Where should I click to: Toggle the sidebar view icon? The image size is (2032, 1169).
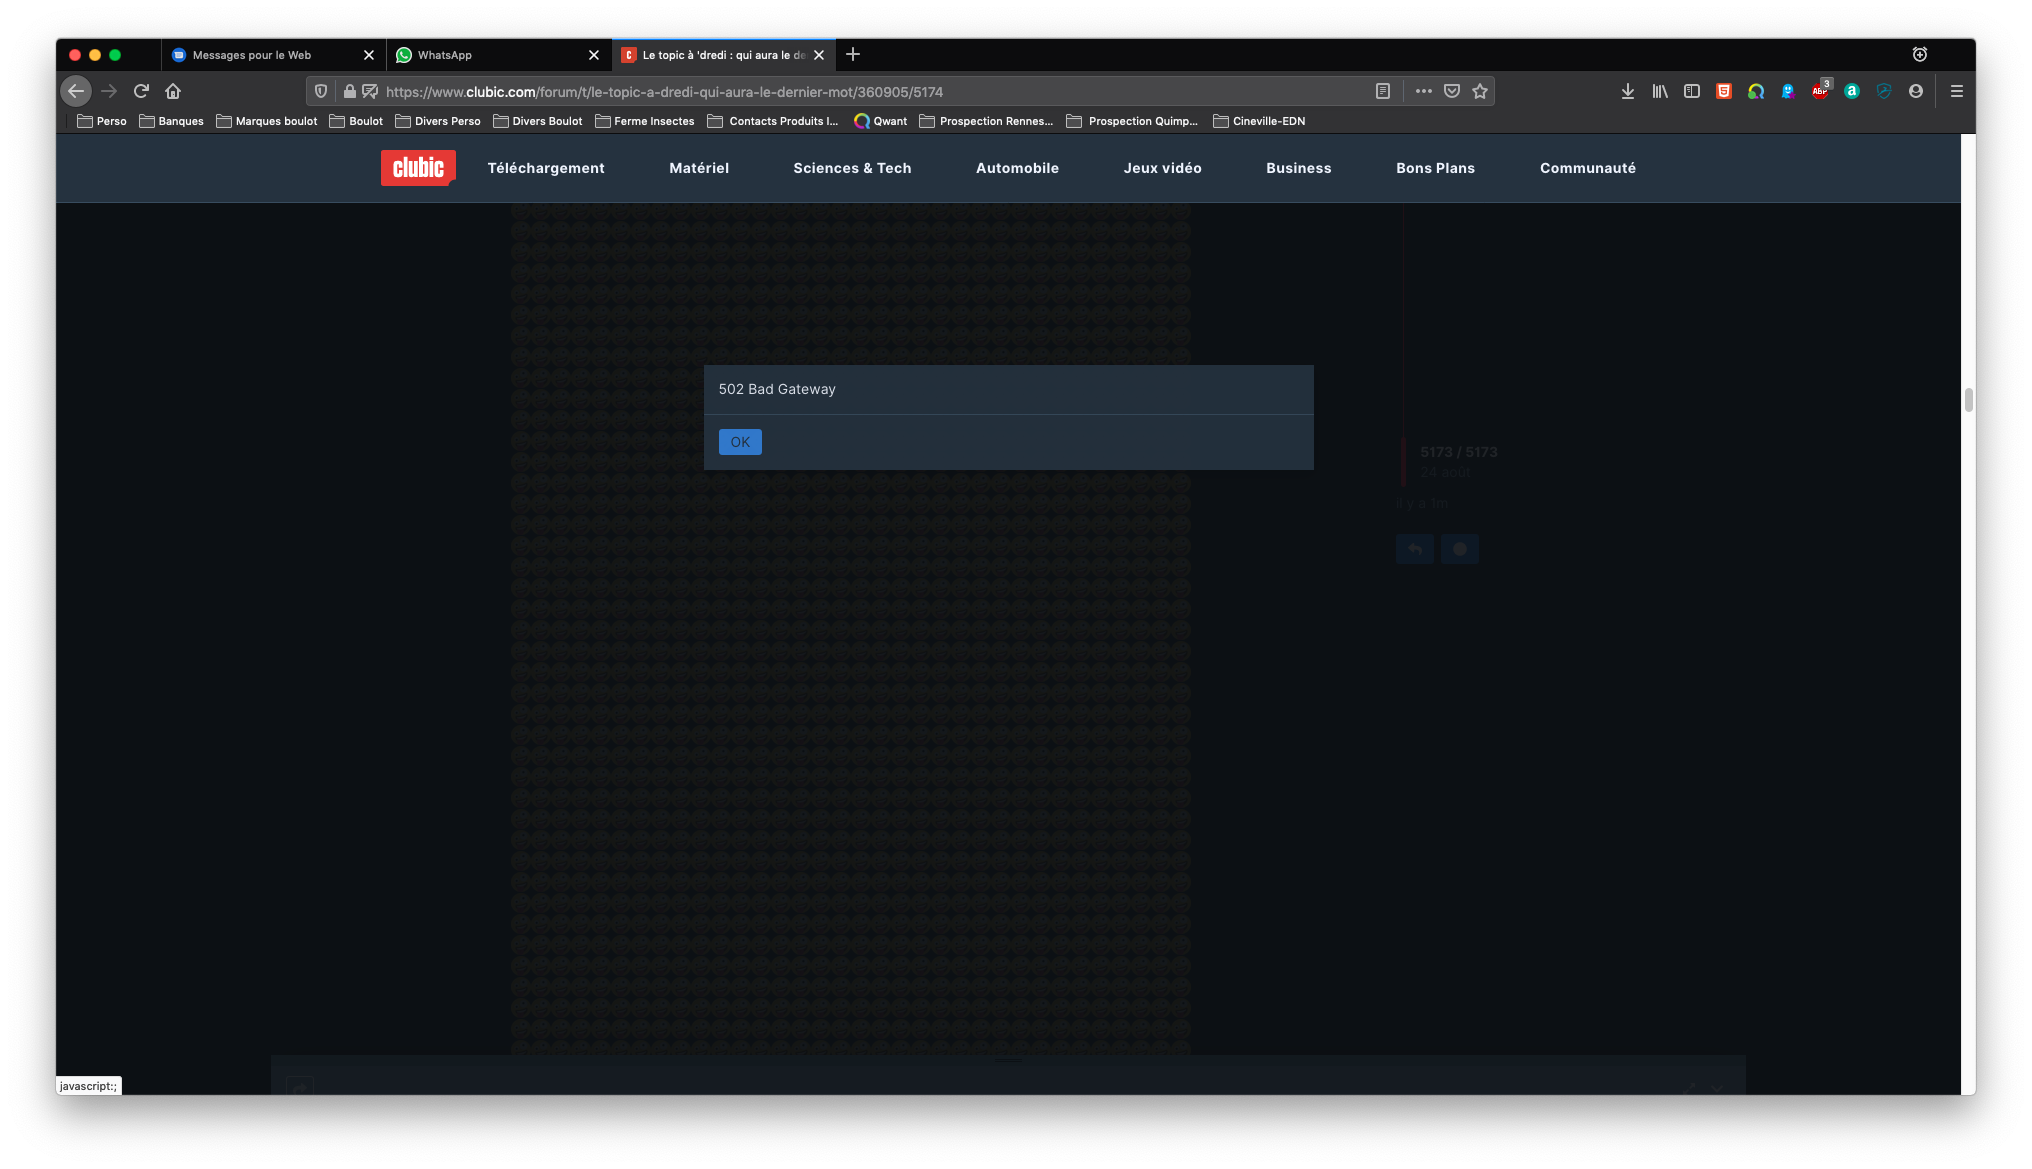click(x=1691, y=91)
